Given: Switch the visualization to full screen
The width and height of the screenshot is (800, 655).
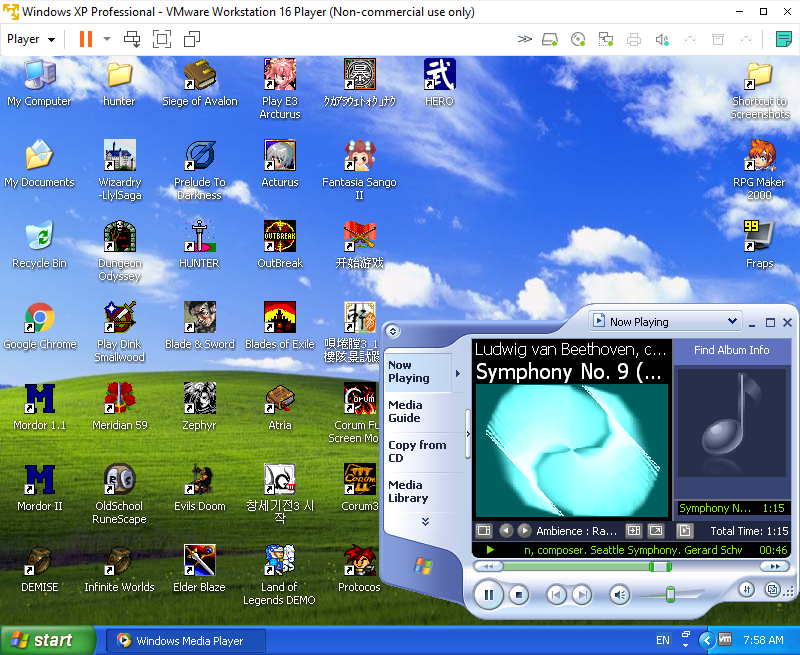Looking at the screenshot, I should (655, 528).
